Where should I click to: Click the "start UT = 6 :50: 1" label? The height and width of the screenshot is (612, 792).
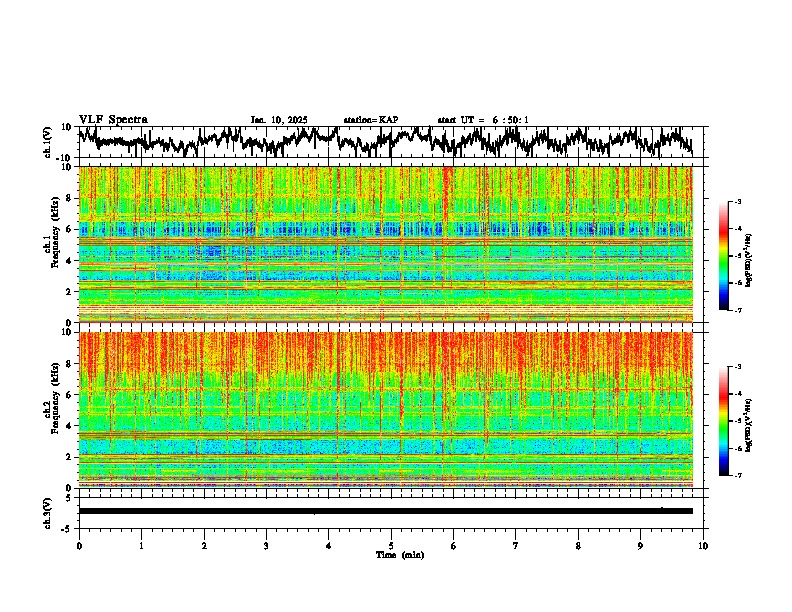(x=483, y=120)
